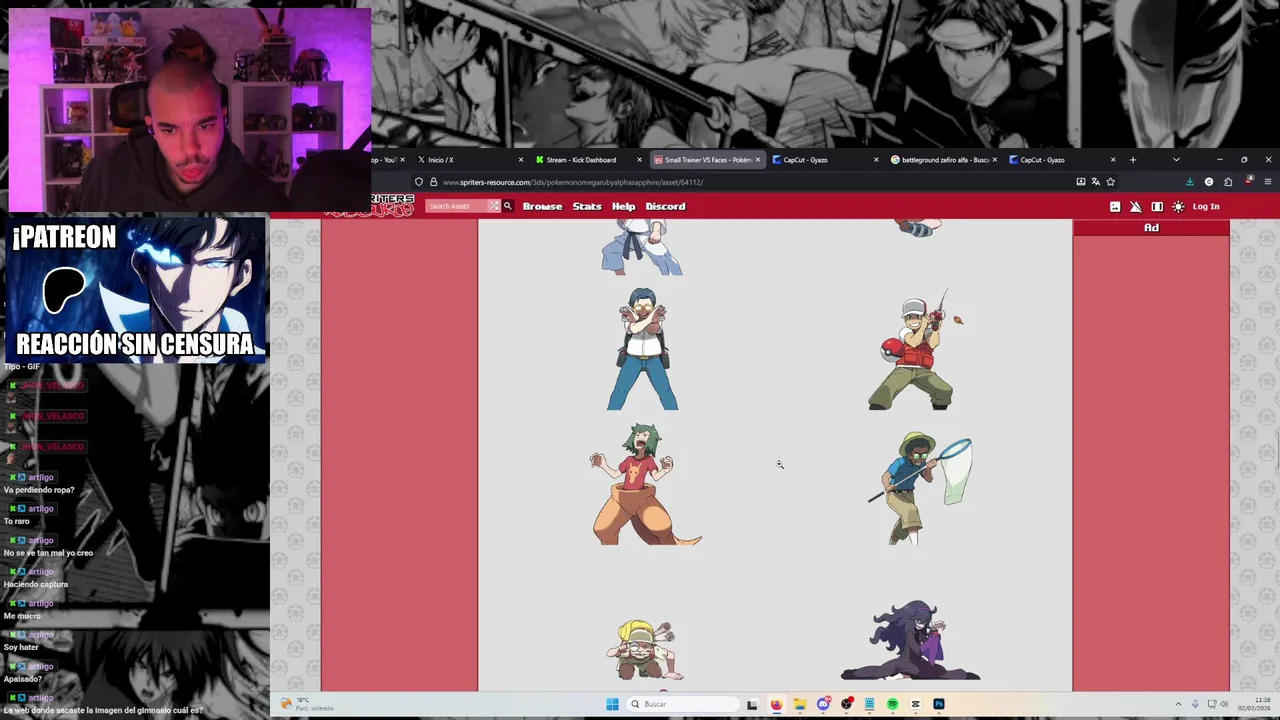Click the fisherman sprite holding a Poké Ball
The width and height of the screenshot is (1280, 720).
point(913,352)
